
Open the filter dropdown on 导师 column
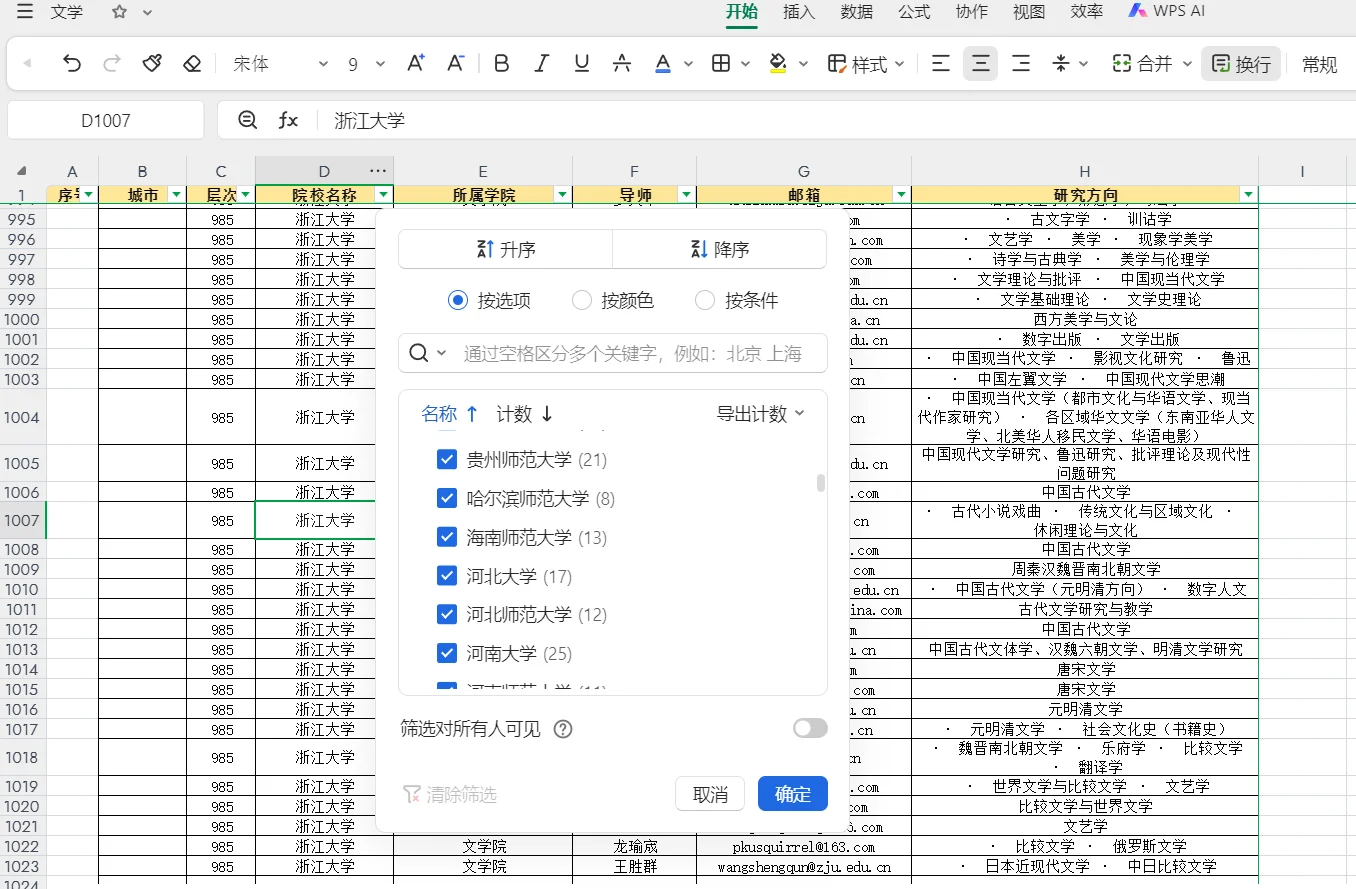(686, 195)
